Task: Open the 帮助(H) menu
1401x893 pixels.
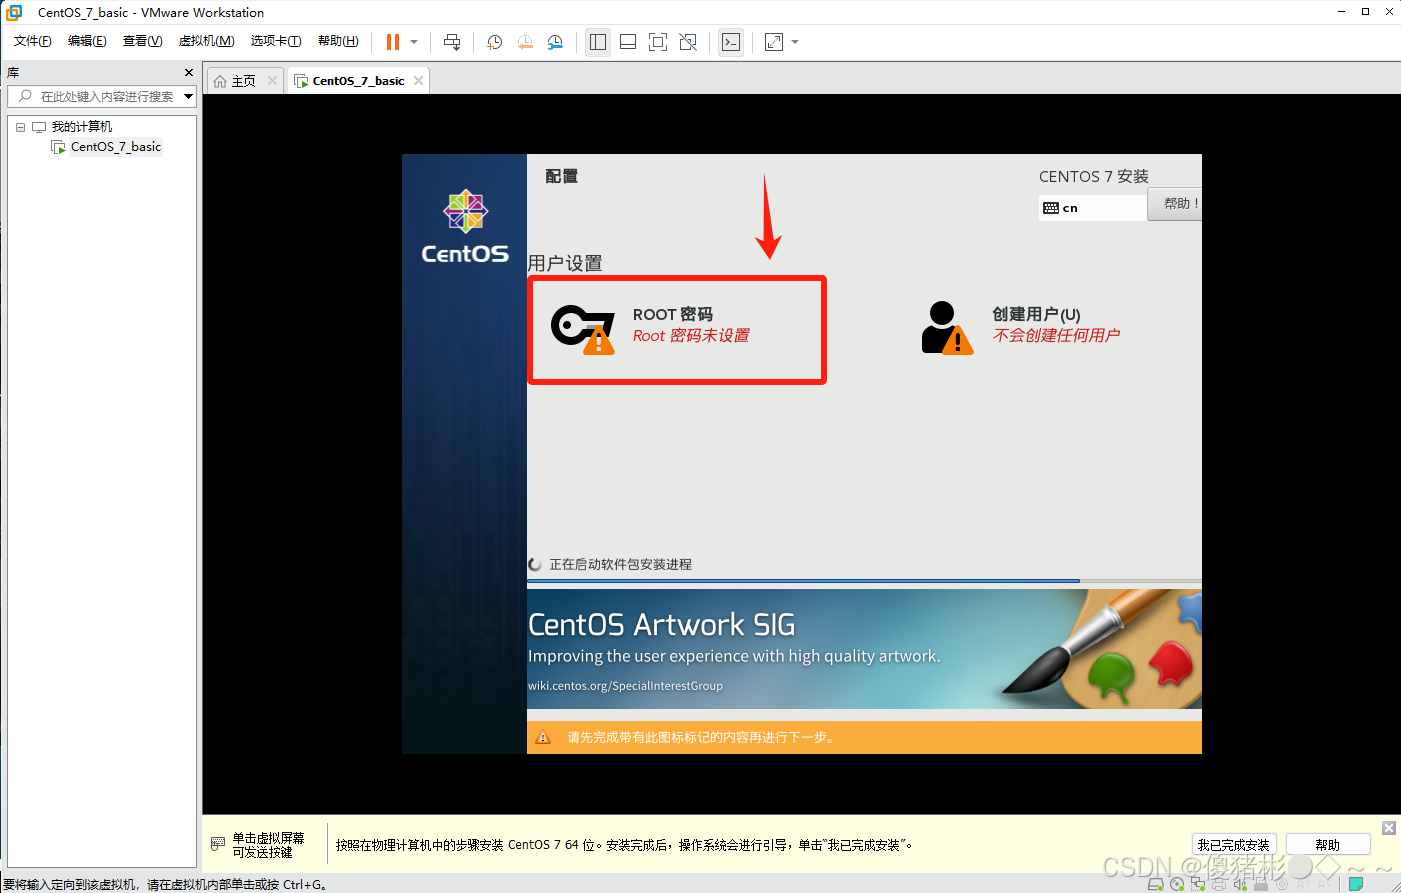Action: click(x=338, y=41)
